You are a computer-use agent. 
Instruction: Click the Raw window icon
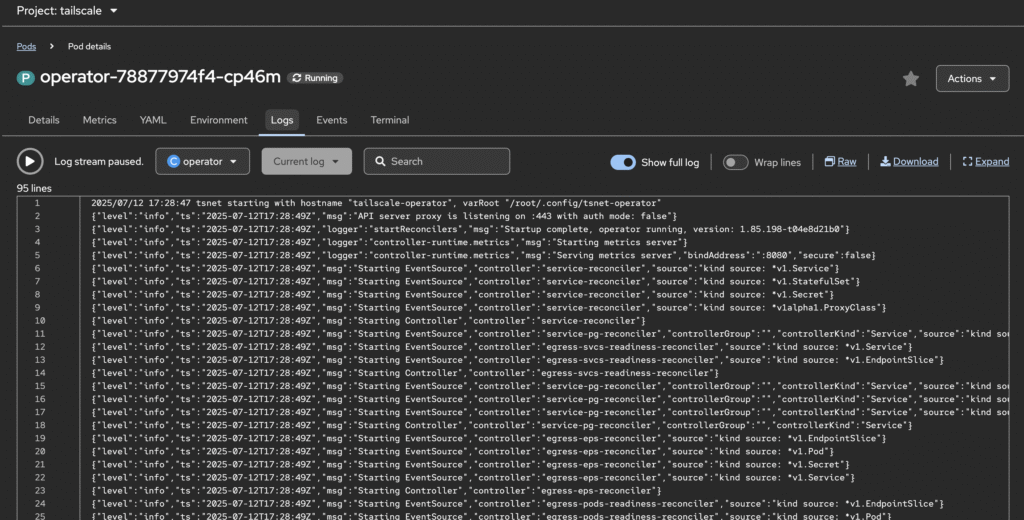(829, 161)
